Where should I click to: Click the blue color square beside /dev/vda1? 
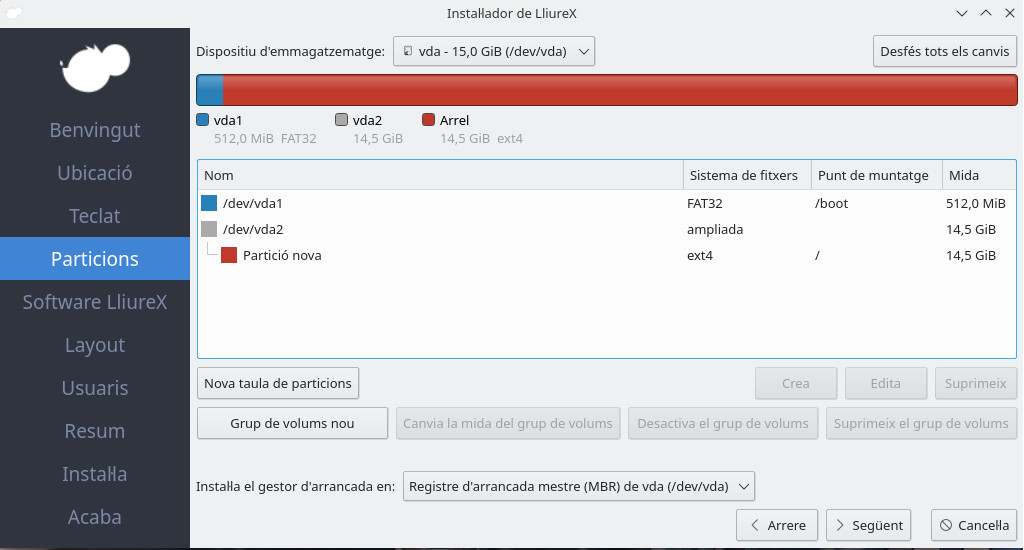209,203
